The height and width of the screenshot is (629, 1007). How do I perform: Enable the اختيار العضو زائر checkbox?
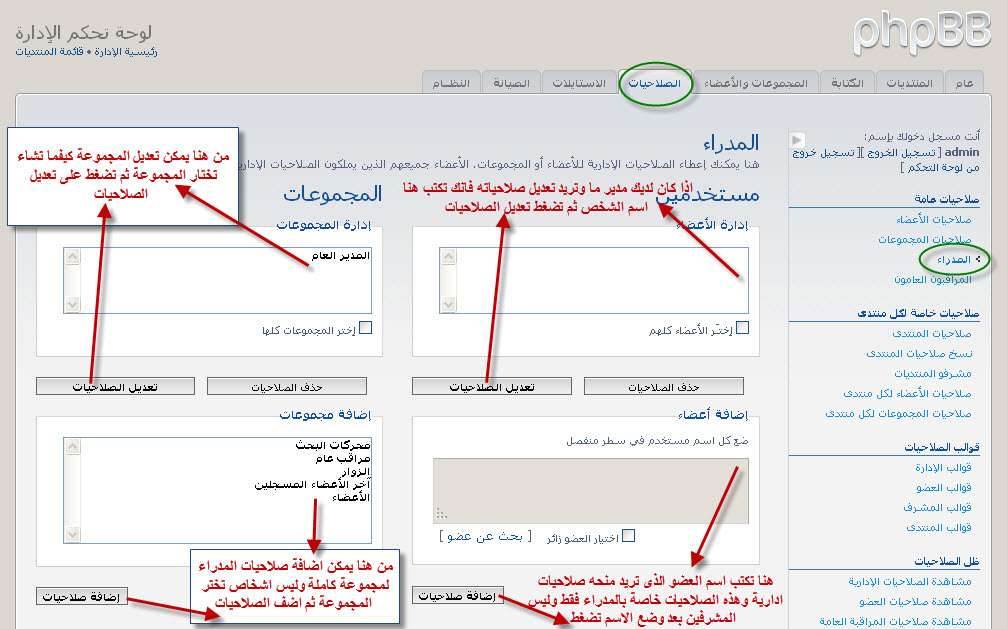pyautogui.click(x=628, y=536)
